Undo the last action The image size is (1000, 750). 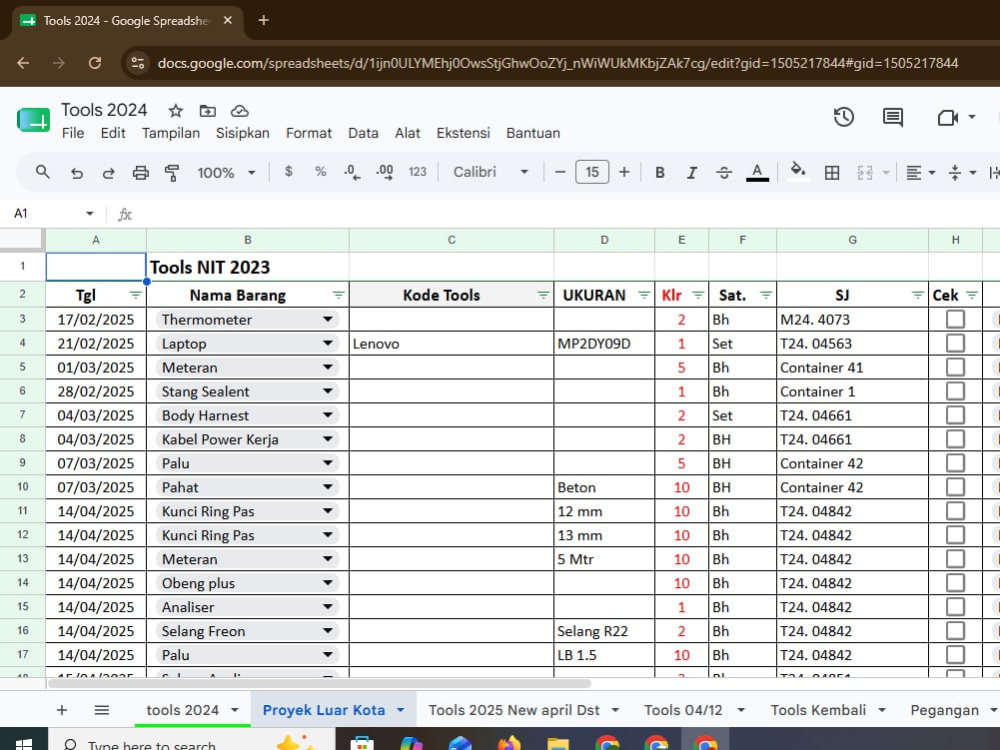point(77,173)
